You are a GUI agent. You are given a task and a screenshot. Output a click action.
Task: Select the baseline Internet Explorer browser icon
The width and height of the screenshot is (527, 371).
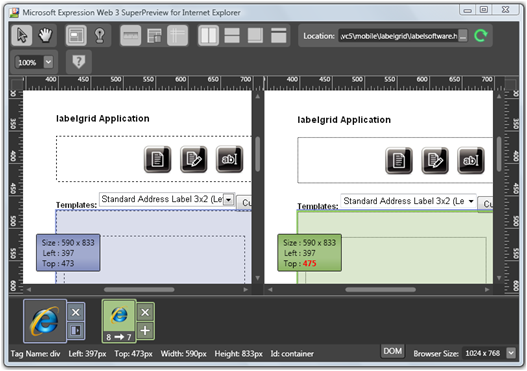click(45, 321)
